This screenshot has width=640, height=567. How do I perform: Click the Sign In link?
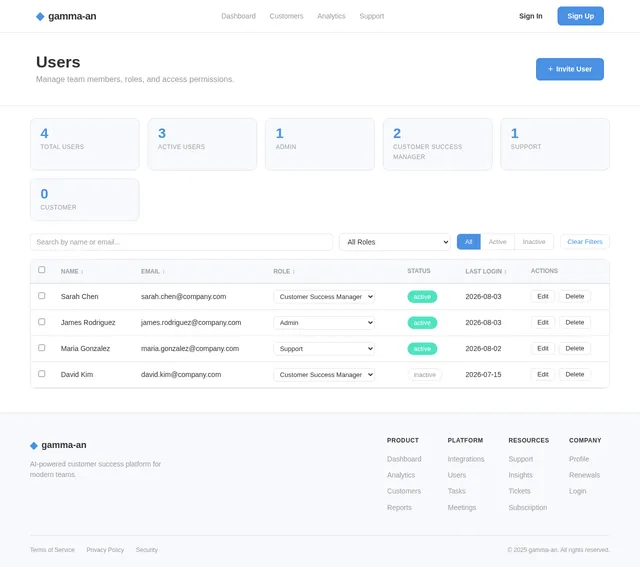point(531,16)
